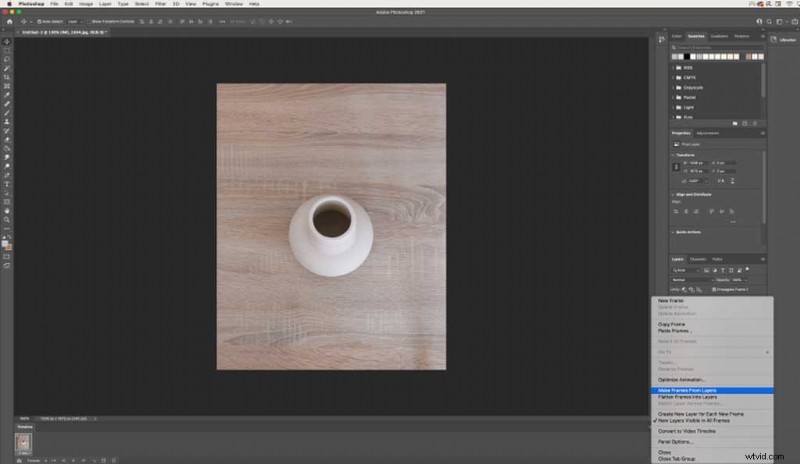800x464 pixels.
Task: Switch to the Gradients tab
Action: (x=719, y=36)
